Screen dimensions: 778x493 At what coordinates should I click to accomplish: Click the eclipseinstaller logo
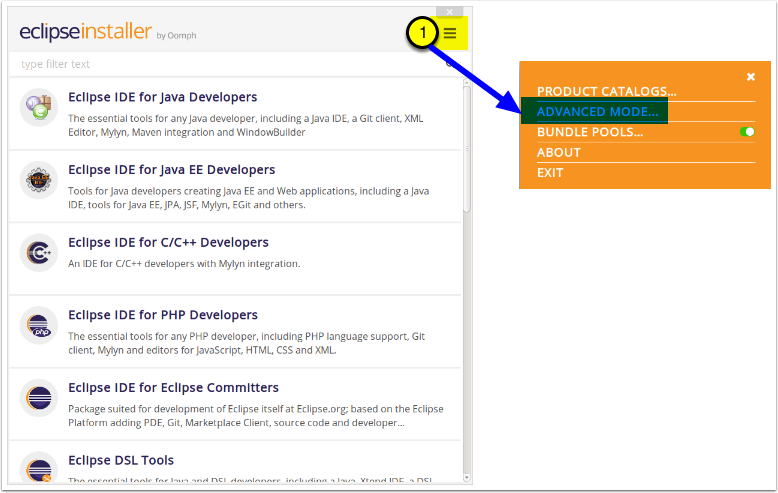85,32
